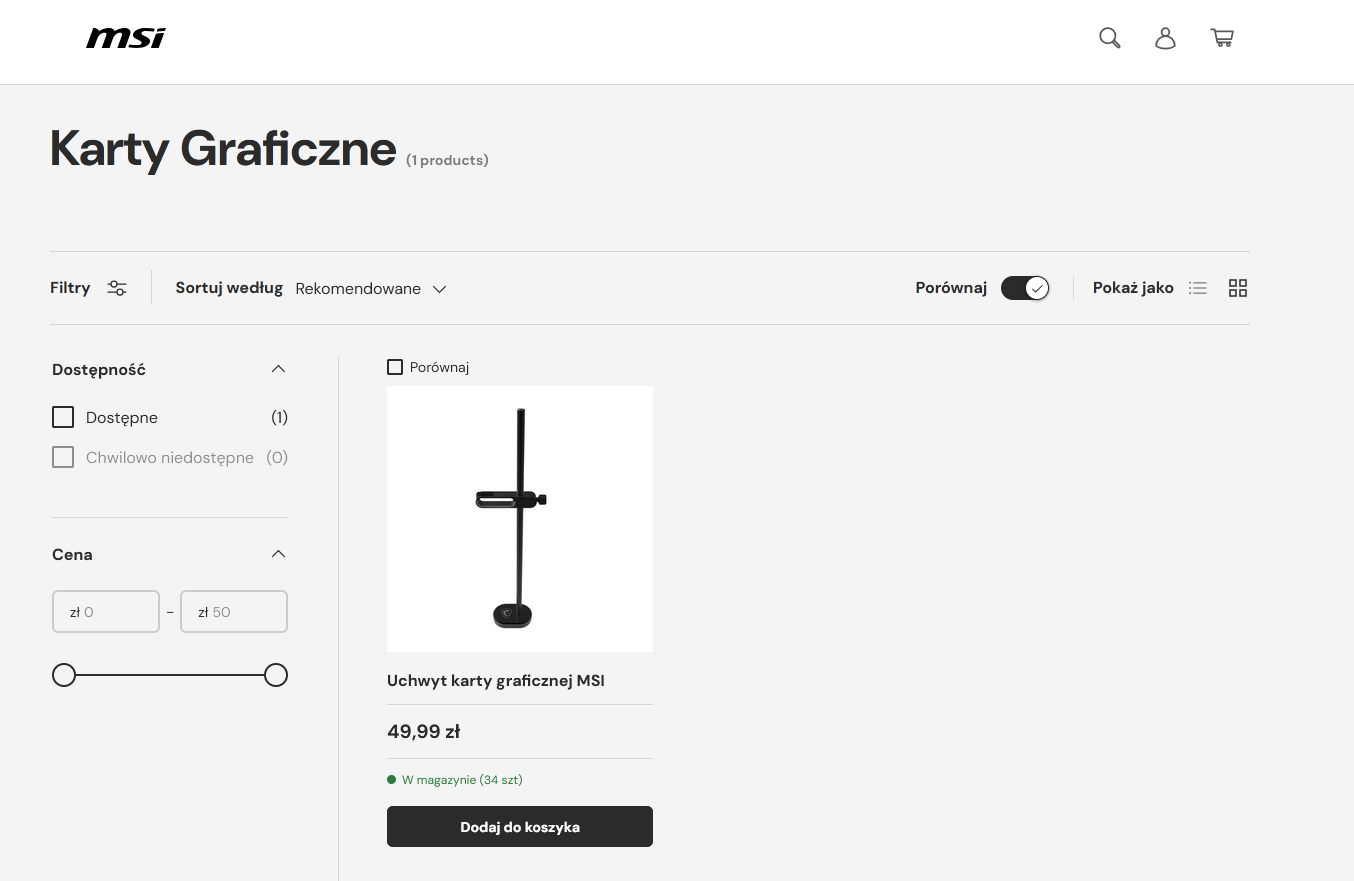Click the minimum price slider handle

coord(64,675)
